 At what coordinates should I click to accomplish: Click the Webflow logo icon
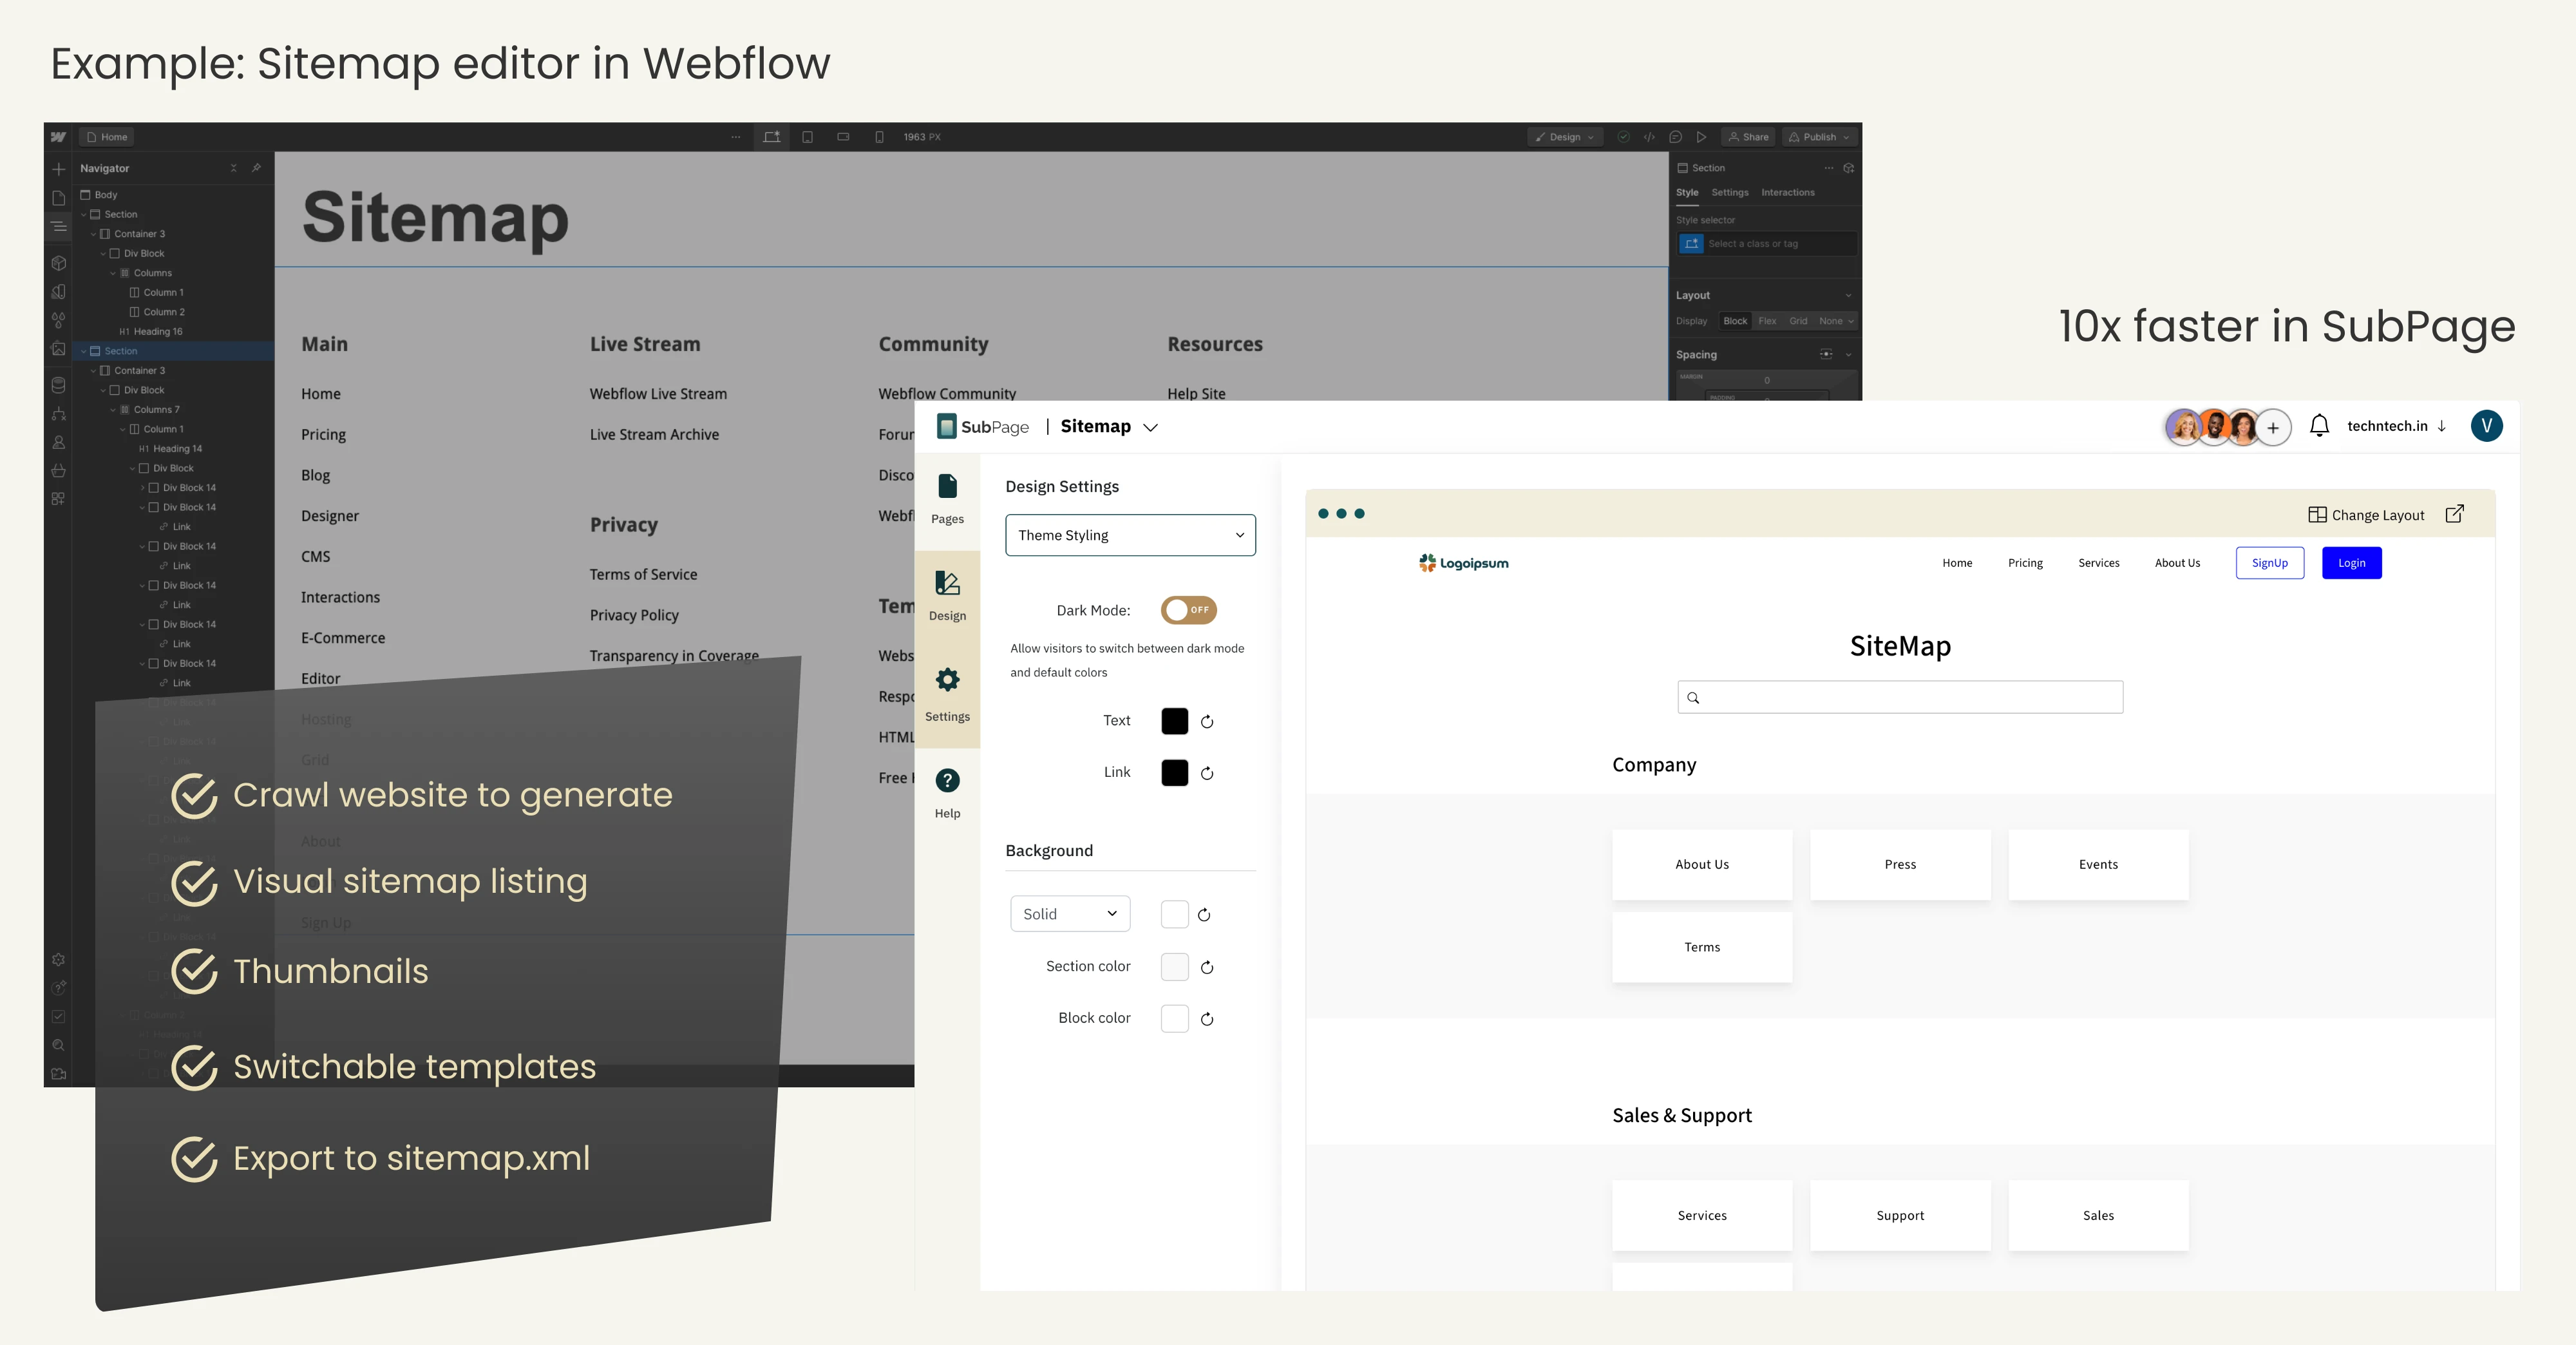click(x=58, y=137)
